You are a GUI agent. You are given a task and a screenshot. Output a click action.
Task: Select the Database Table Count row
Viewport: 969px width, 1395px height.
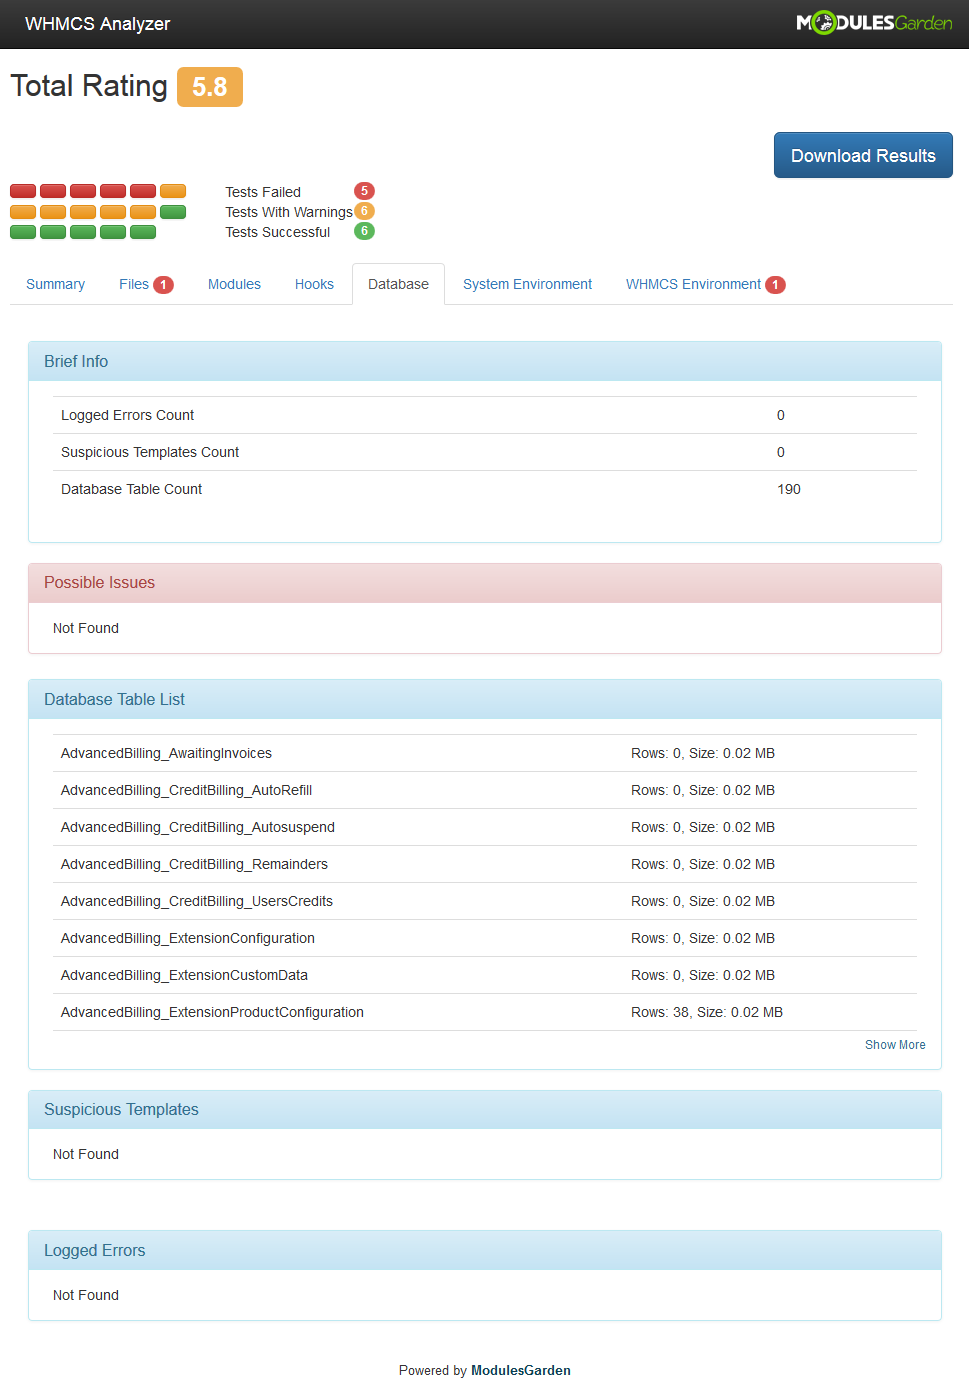tap(485, 489)
